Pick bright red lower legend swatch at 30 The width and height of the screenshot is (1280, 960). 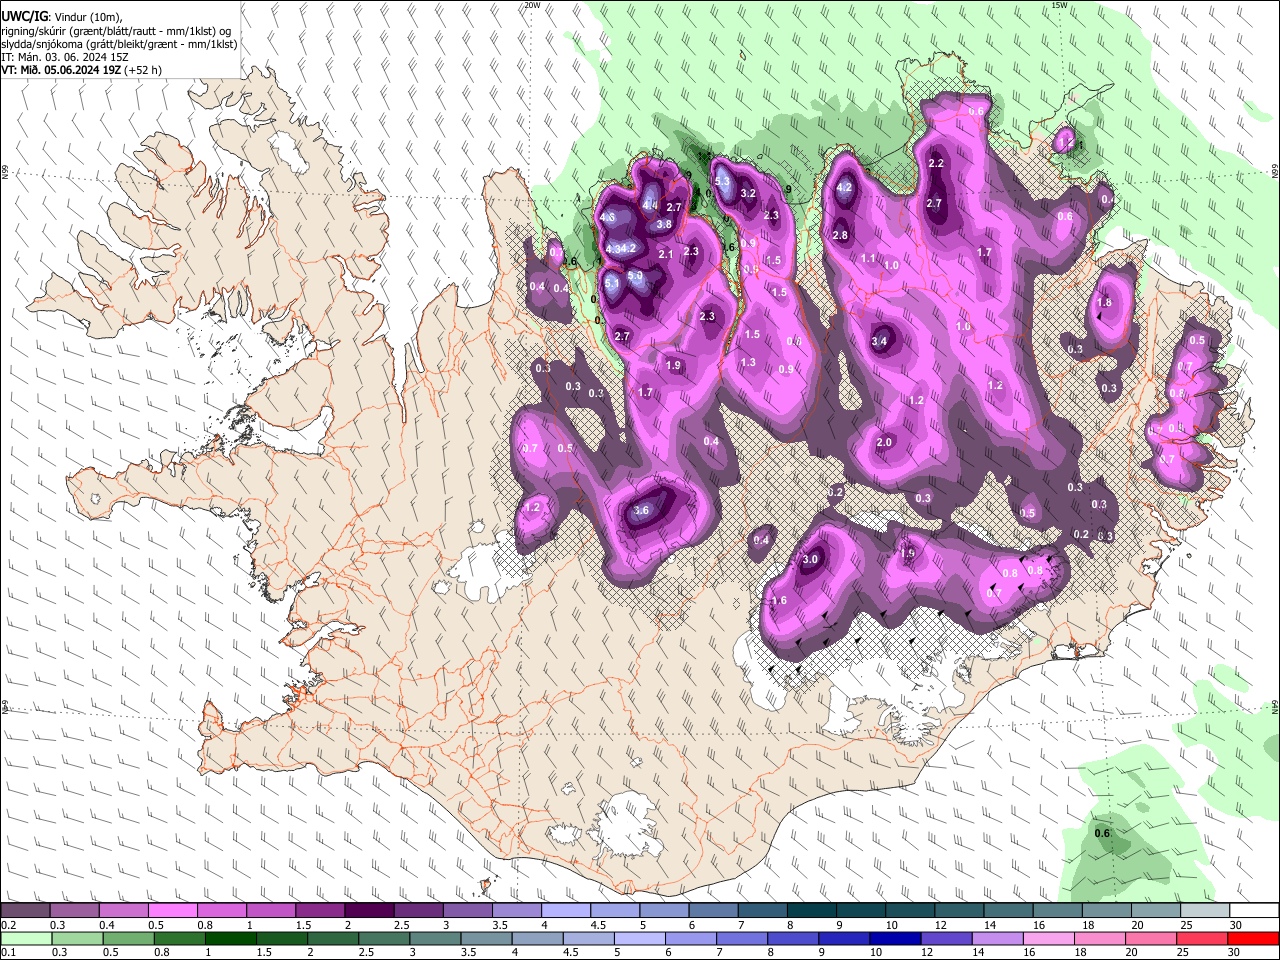click(x=1254, y=938)
